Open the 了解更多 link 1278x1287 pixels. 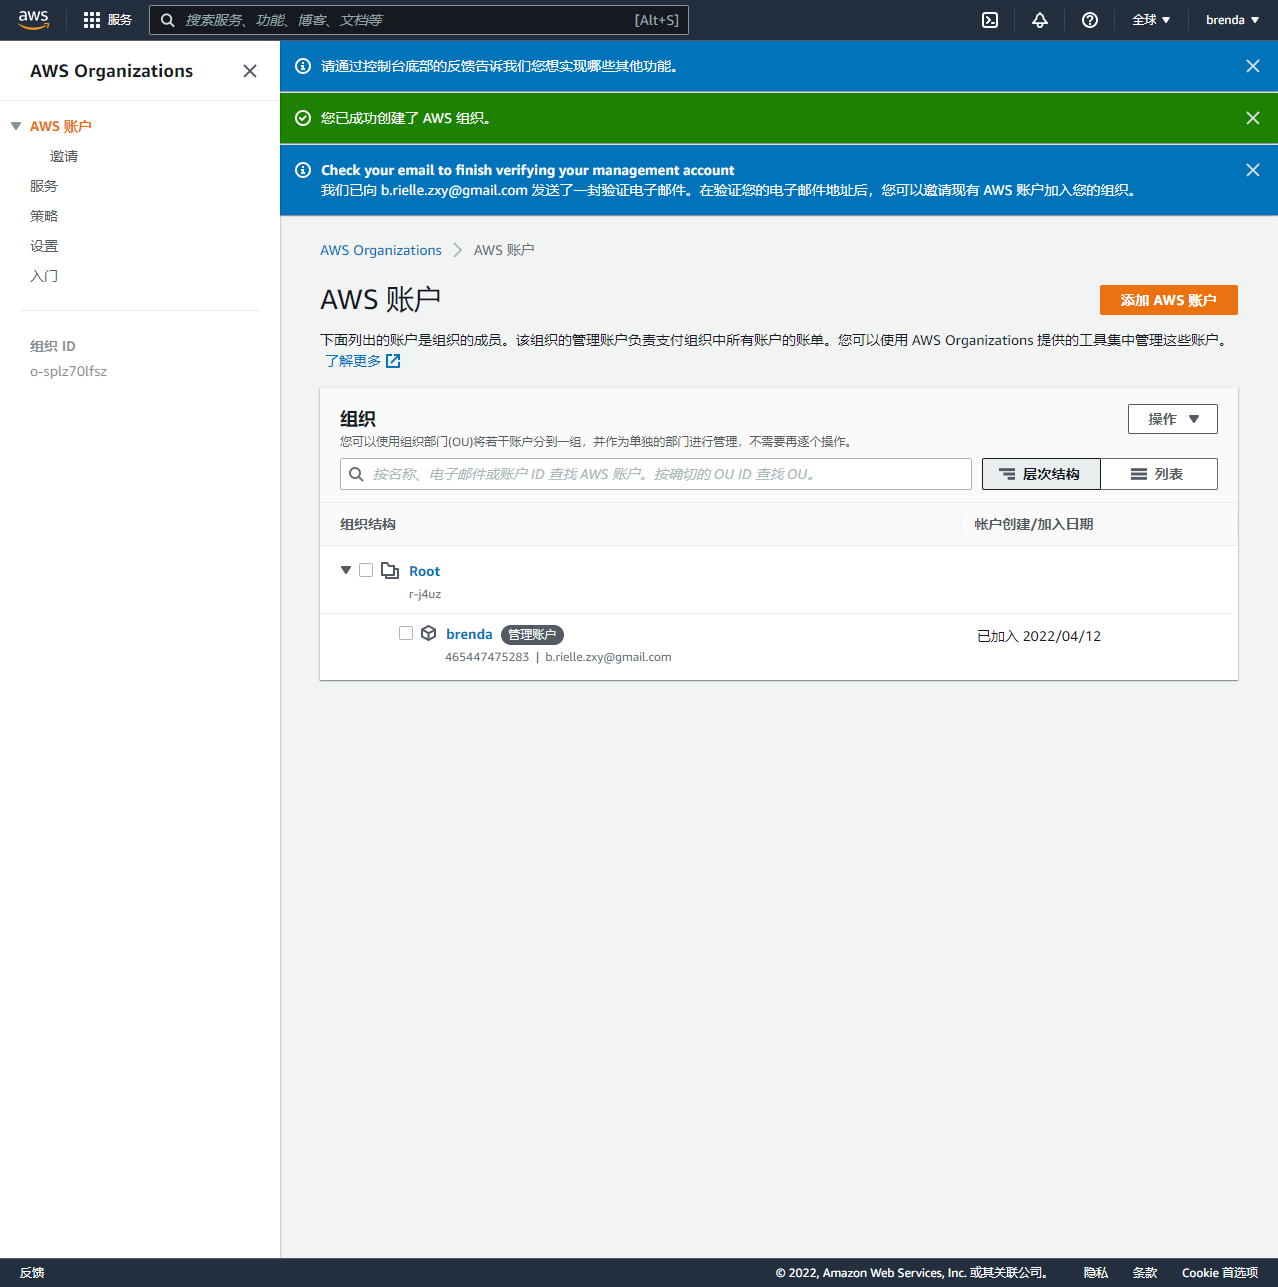(353, 361)
